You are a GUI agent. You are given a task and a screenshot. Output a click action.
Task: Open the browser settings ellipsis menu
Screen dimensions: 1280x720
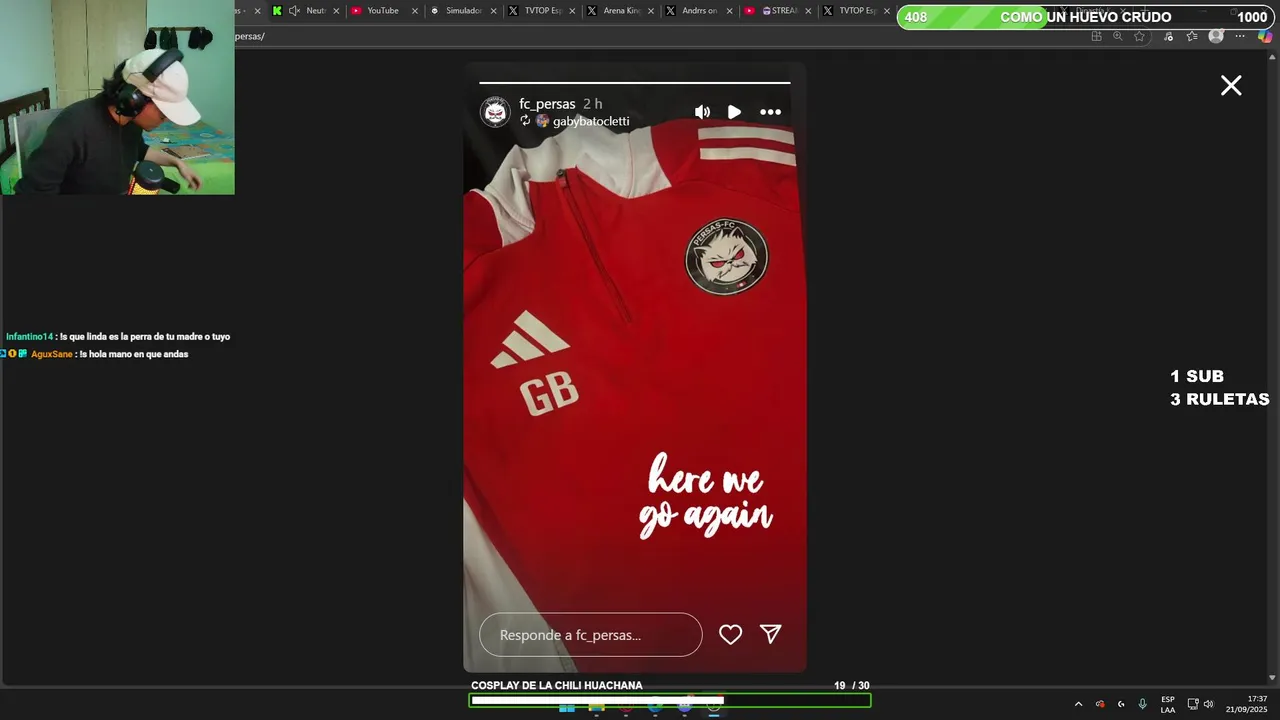point(1240,36)
